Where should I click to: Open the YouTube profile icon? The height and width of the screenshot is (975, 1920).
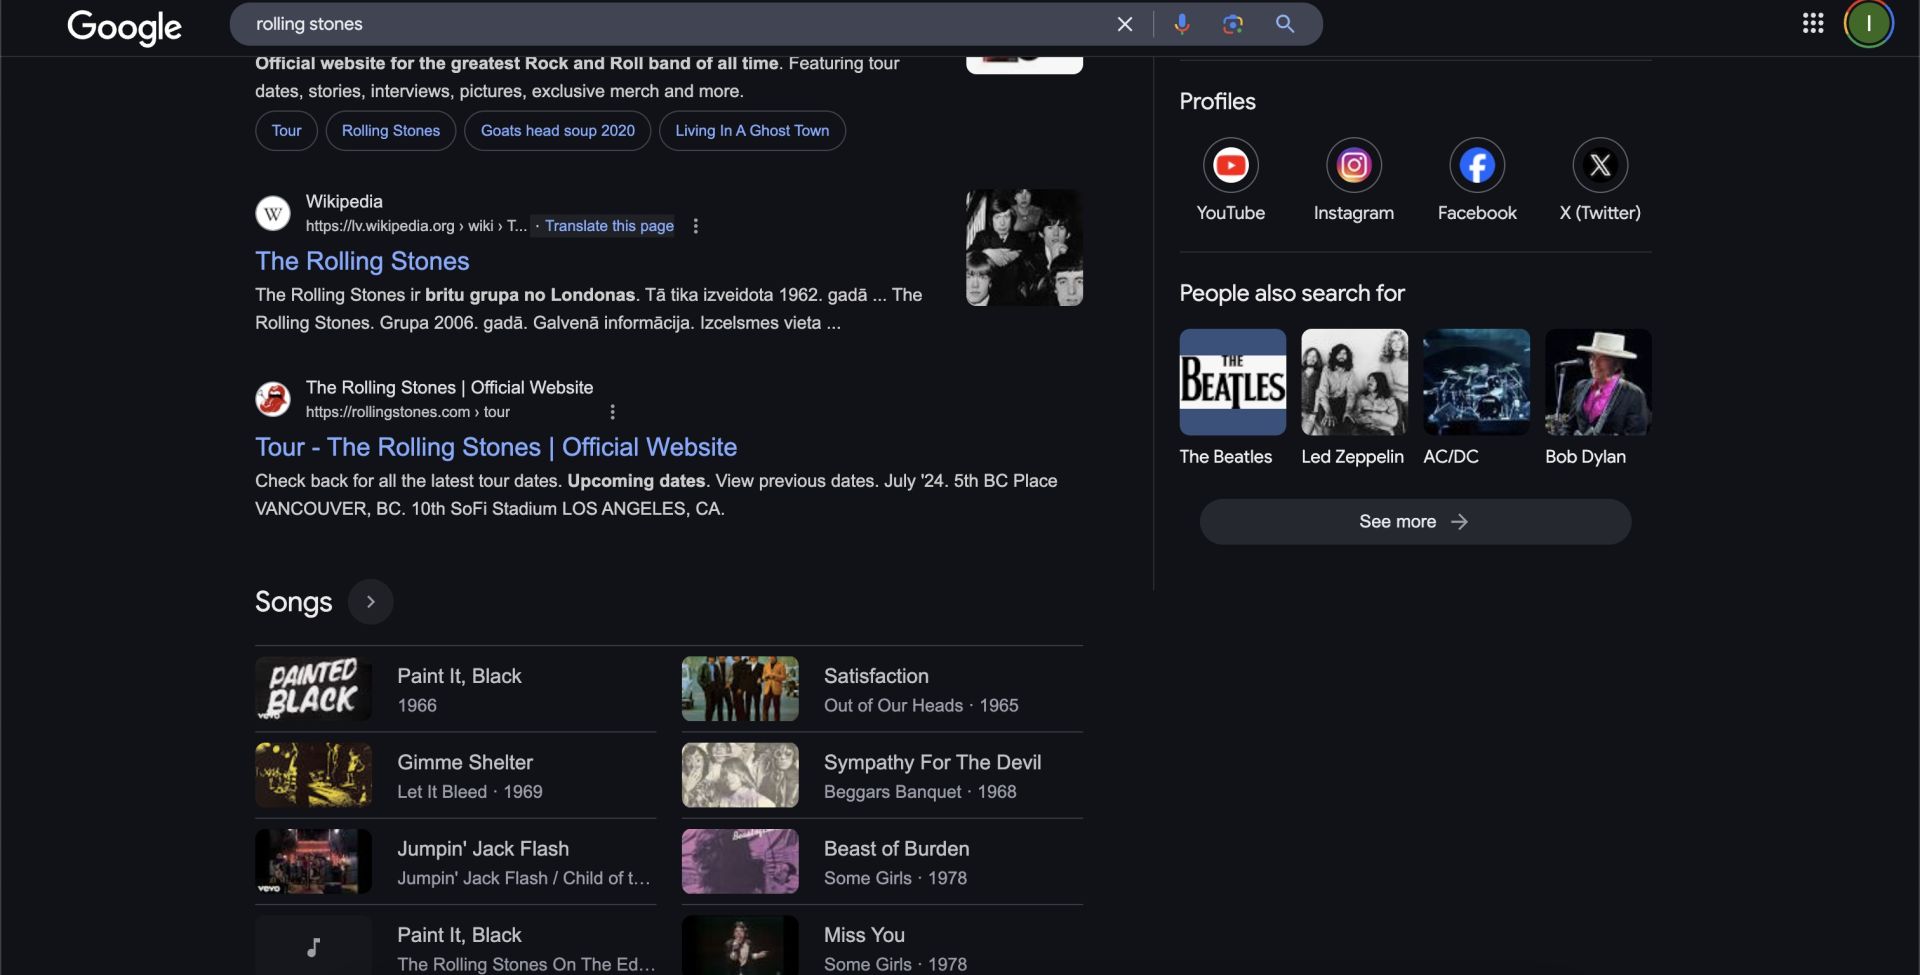pyautogui.click(x=1230, y=166)
